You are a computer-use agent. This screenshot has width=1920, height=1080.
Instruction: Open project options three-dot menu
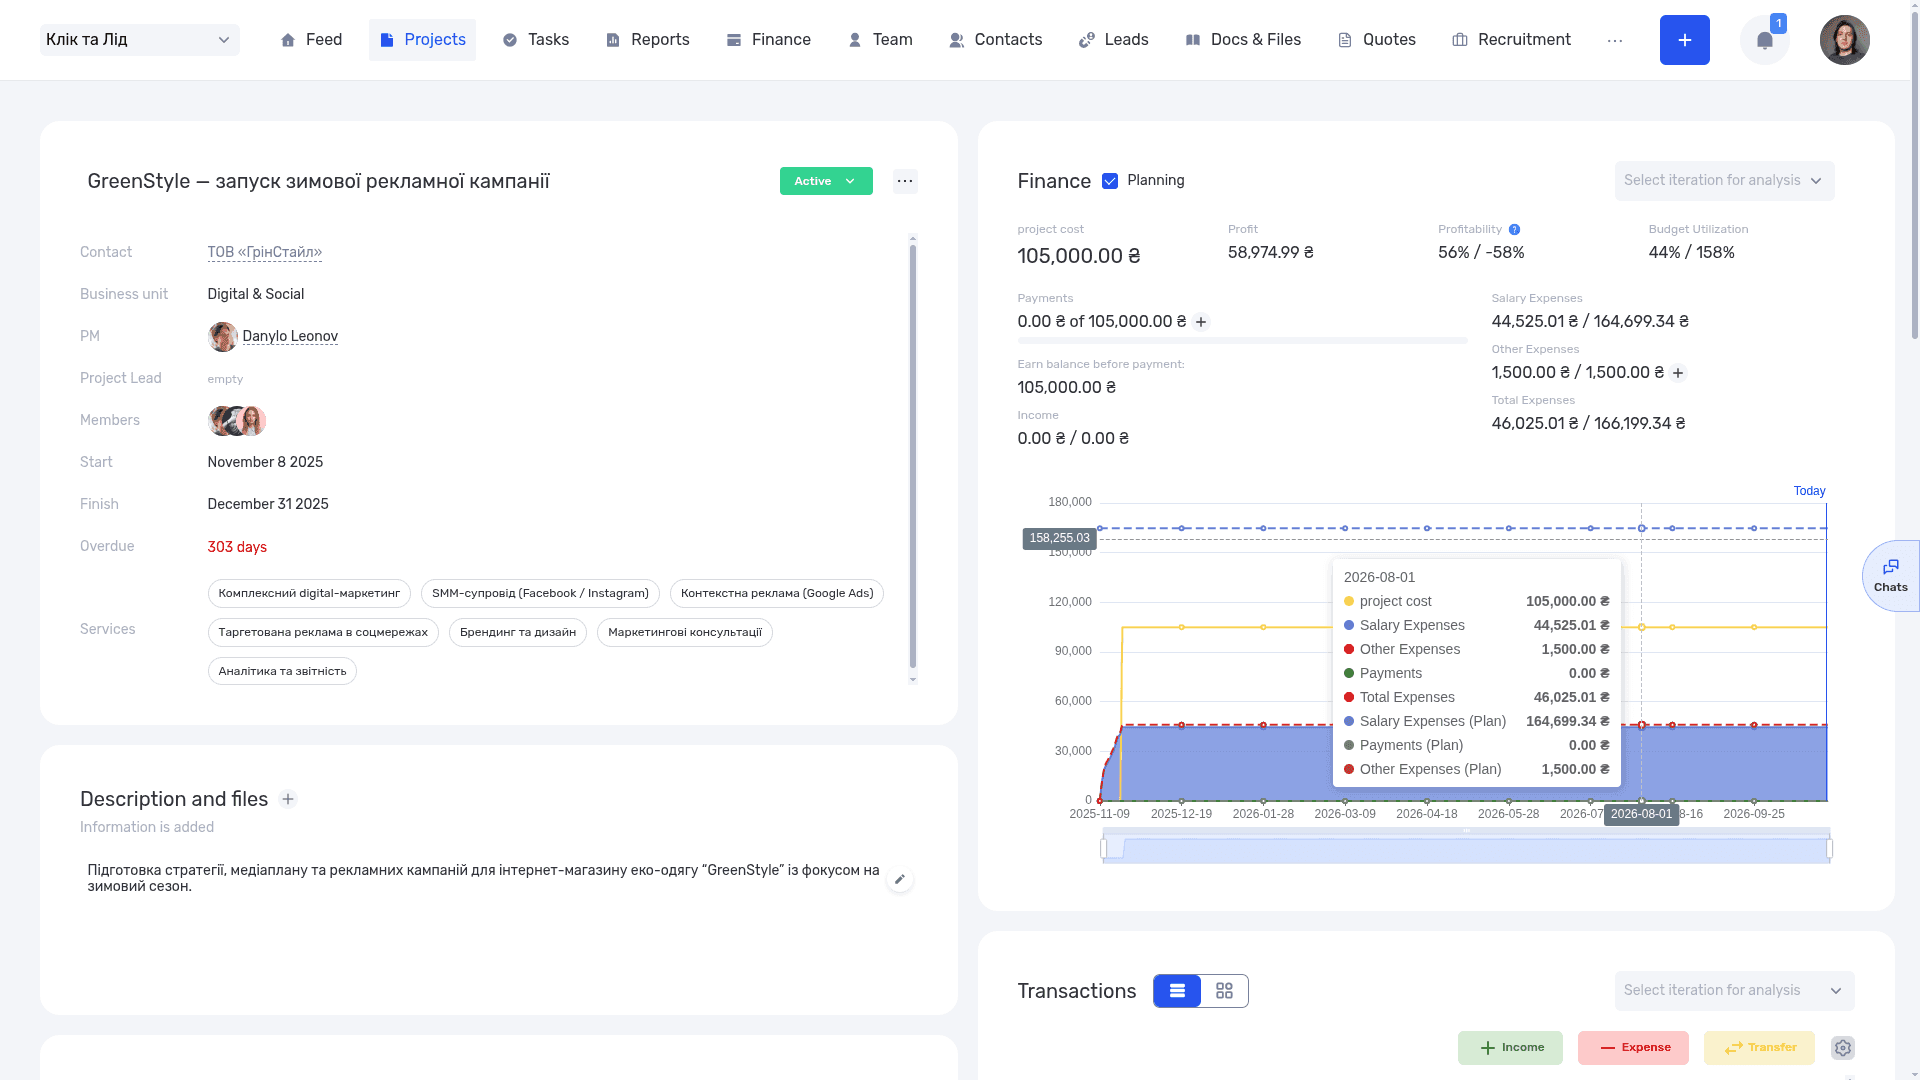(905, 181)
